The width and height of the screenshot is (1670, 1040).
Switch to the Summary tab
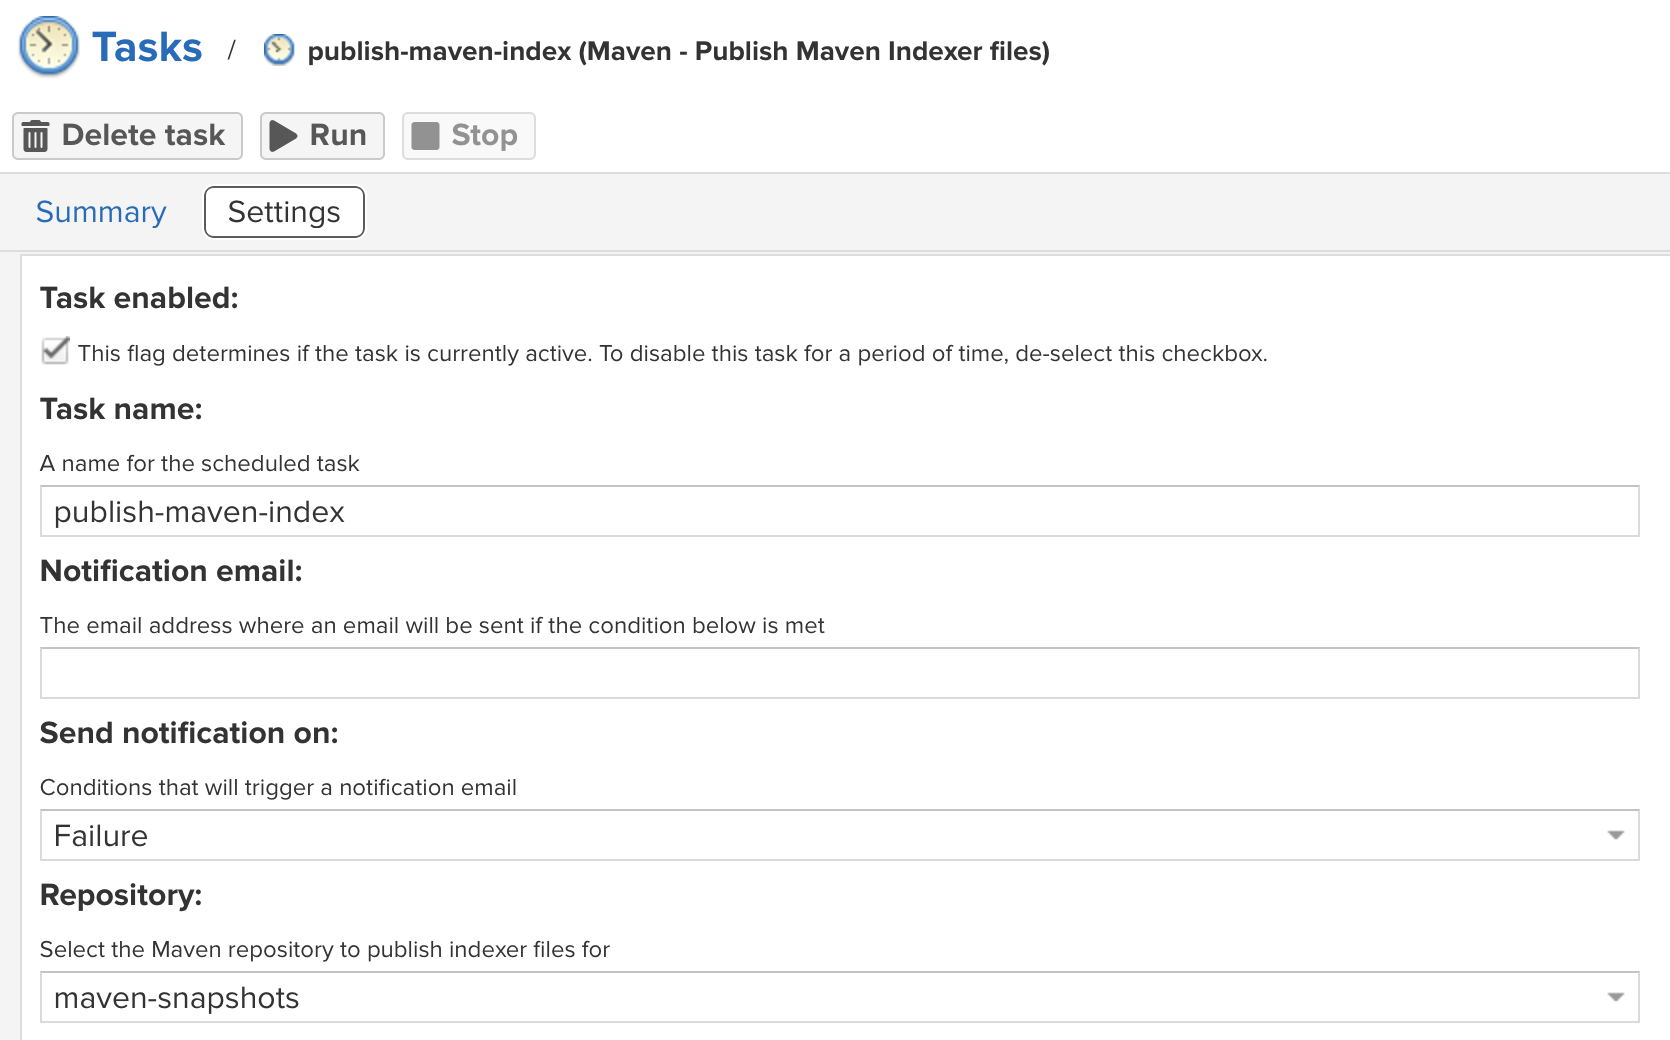pyautogui.click(x=101, y=212)
